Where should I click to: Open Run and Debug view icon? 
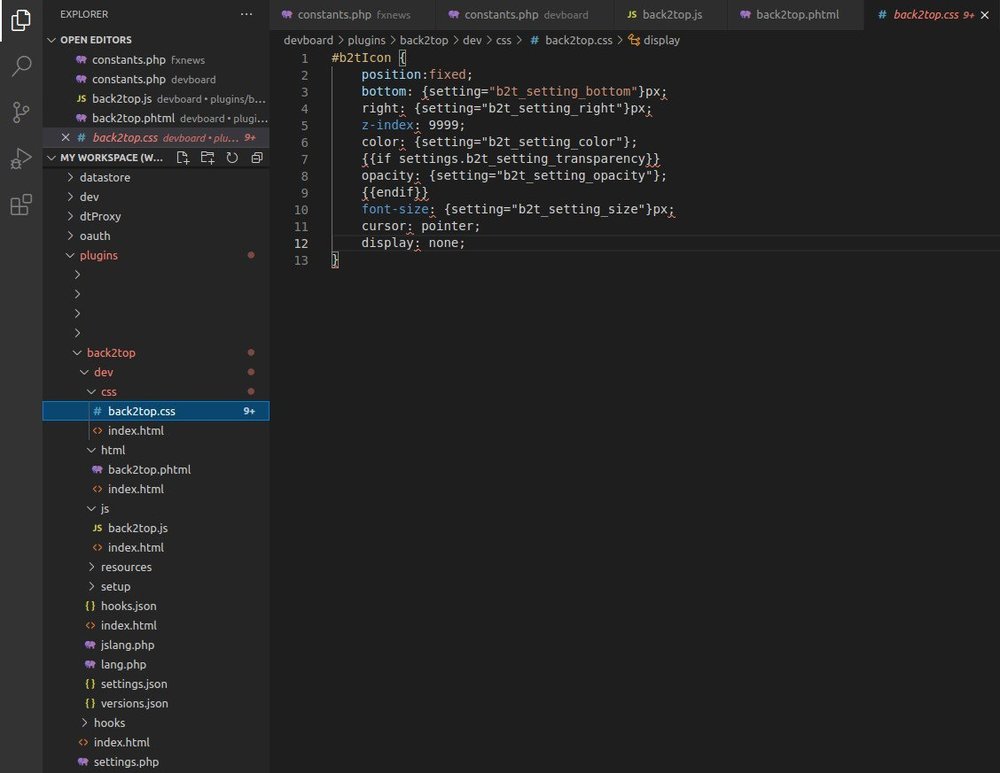(x=20, y=158)
